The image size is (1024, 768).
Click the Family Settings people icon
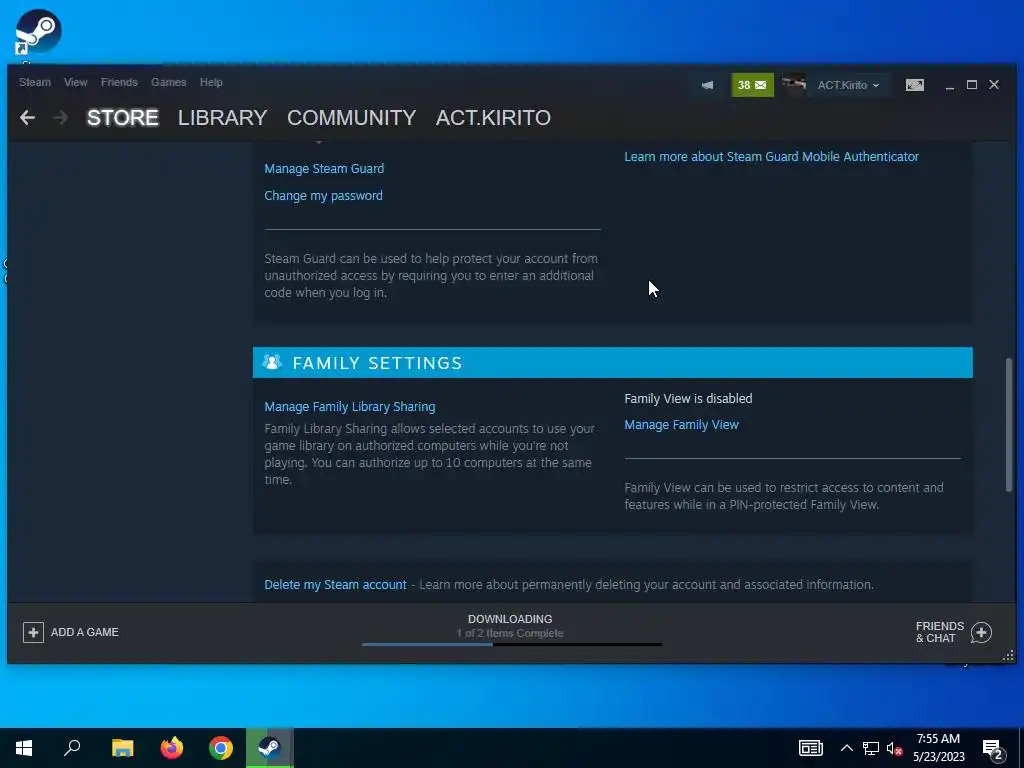click(x=272, y=362)
